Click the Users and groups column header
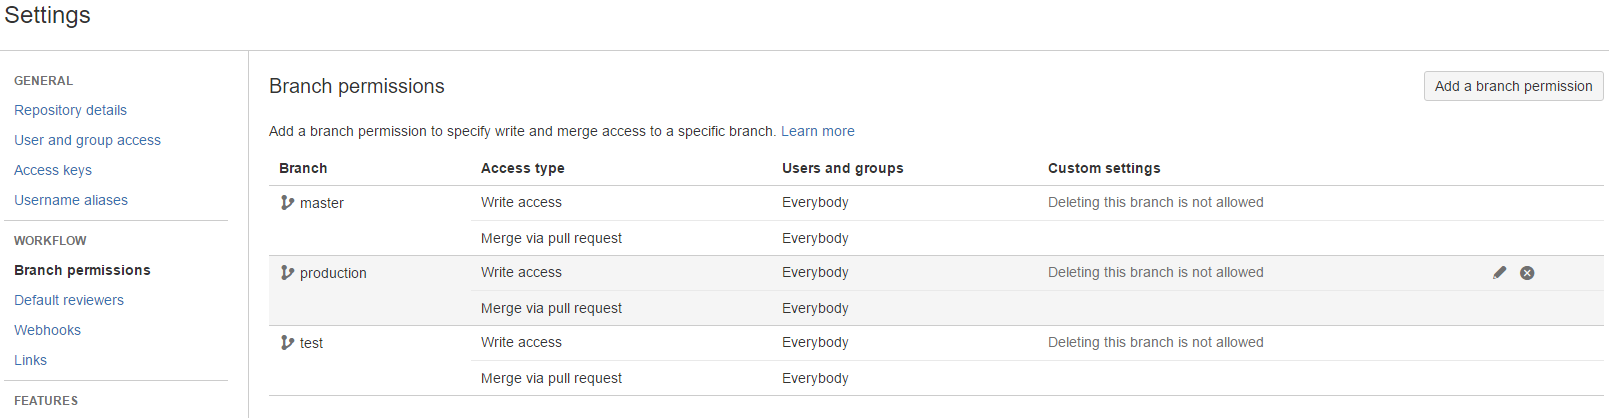1609x418 pixels. (843, 168)
